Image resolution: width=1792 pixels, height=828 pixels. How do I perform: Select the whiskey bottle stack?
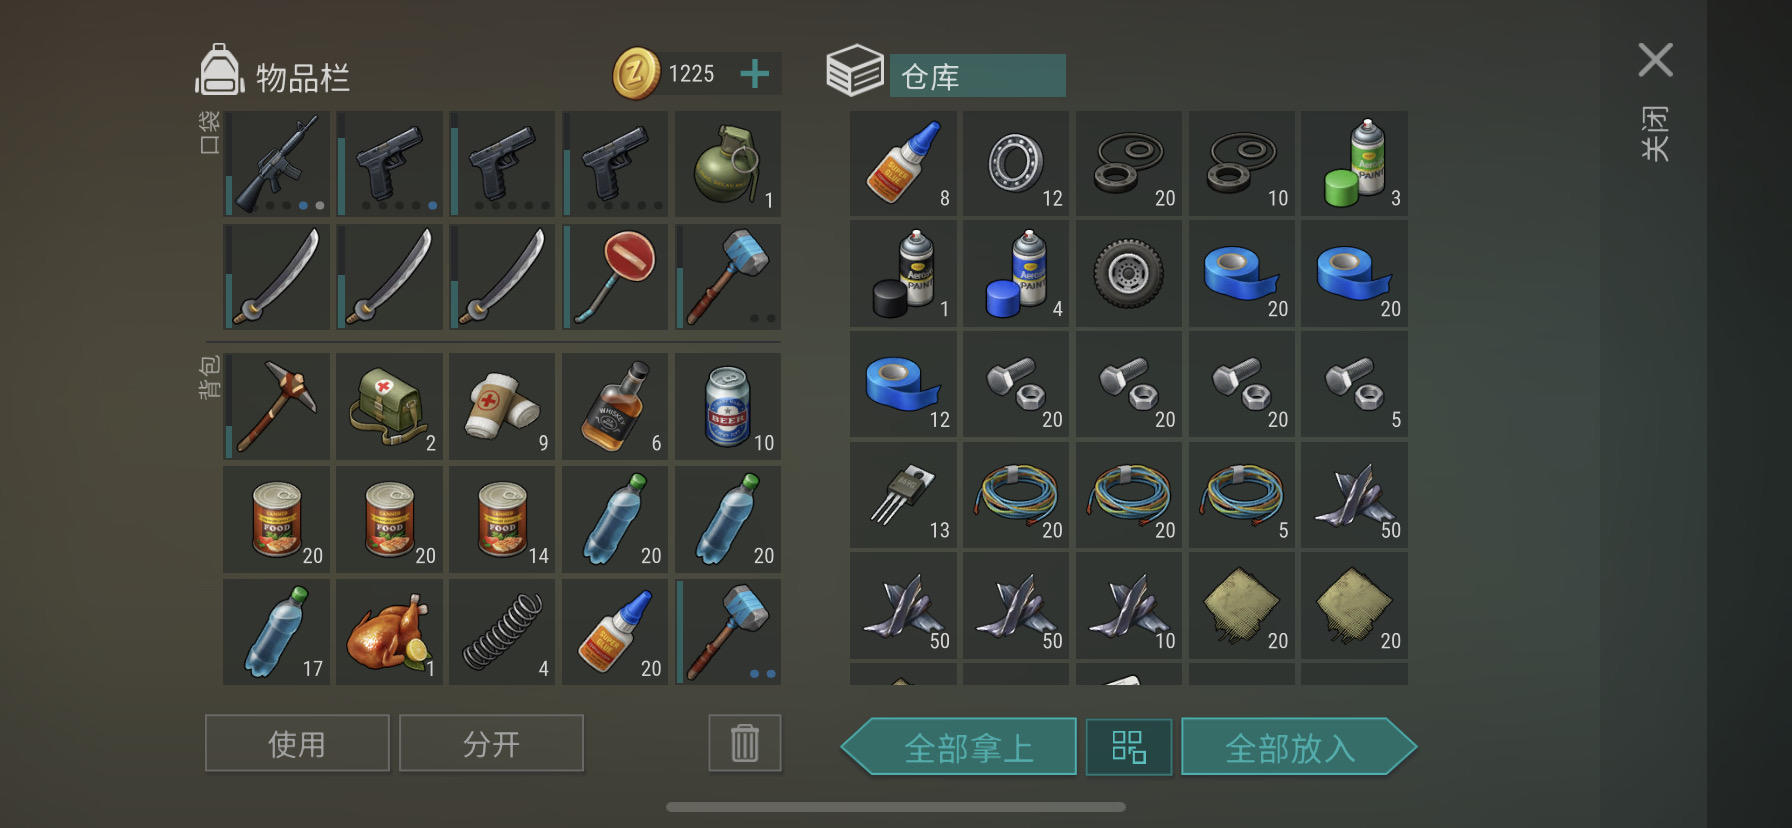pos(615,407)
